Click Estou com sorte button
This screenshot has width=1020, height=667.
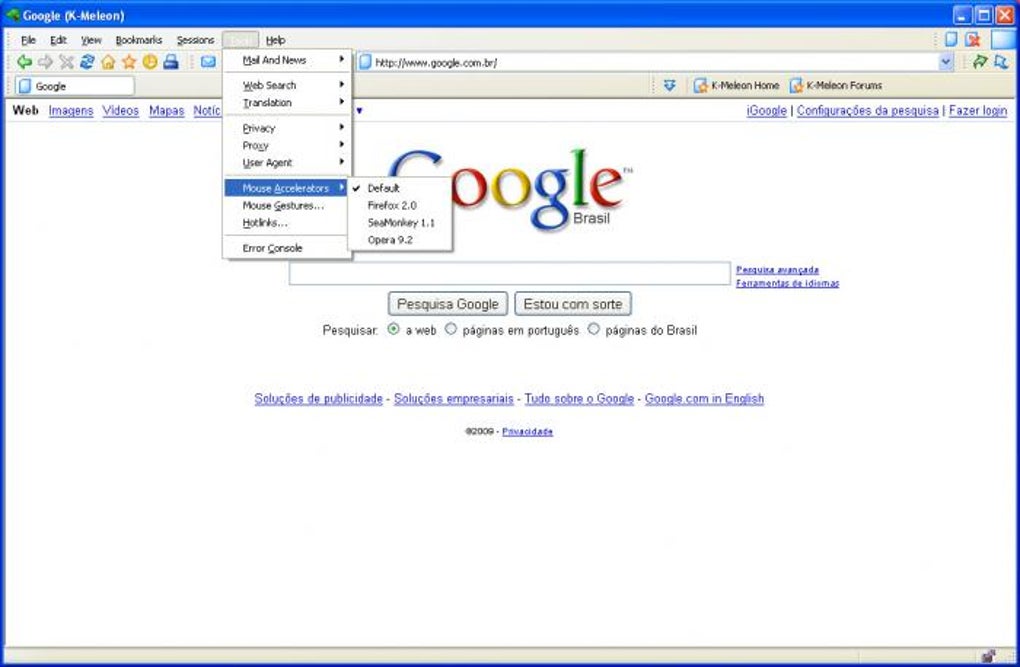pos(573,304)
